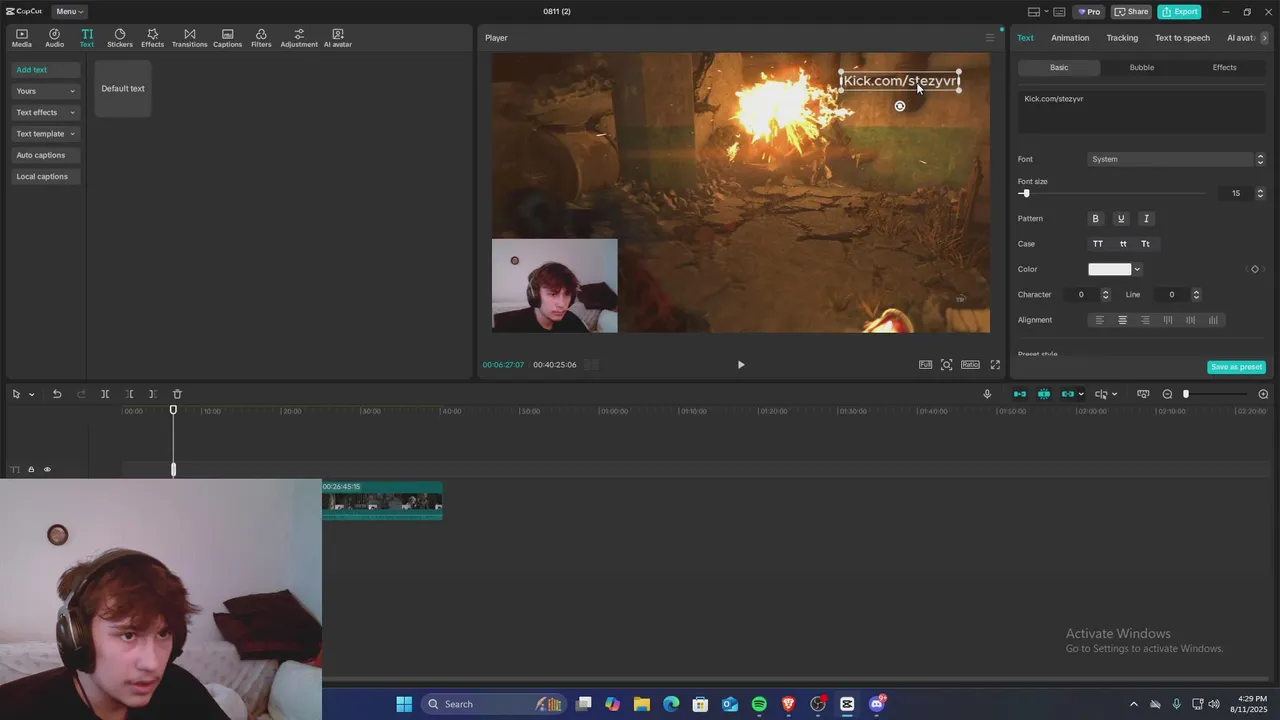Click the Undo arrow in timeline toolbar
This screenshot has height=720, width=1280.
[x=57, y=394]
